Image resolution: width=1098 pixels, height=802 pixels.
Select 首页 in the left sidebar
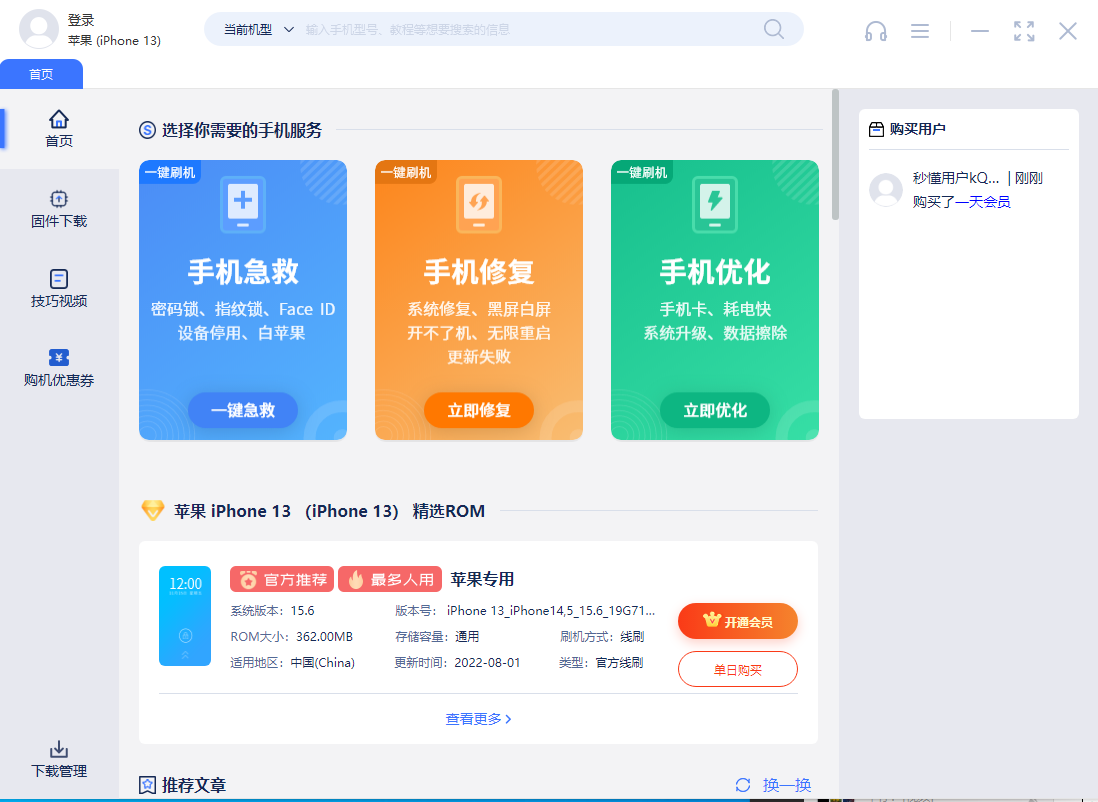(x=59, y=129)
